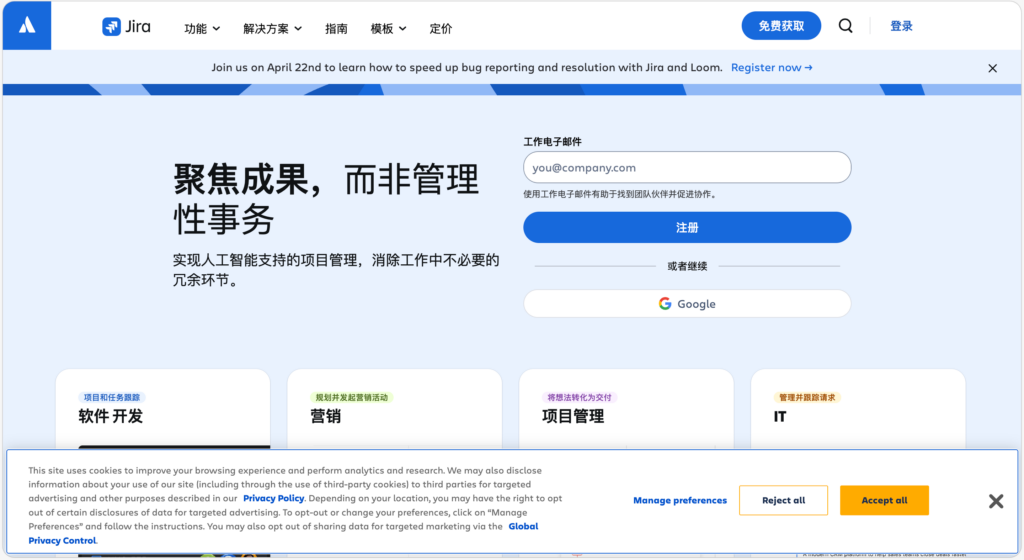Click the blue 注册 button

(687, 227)
